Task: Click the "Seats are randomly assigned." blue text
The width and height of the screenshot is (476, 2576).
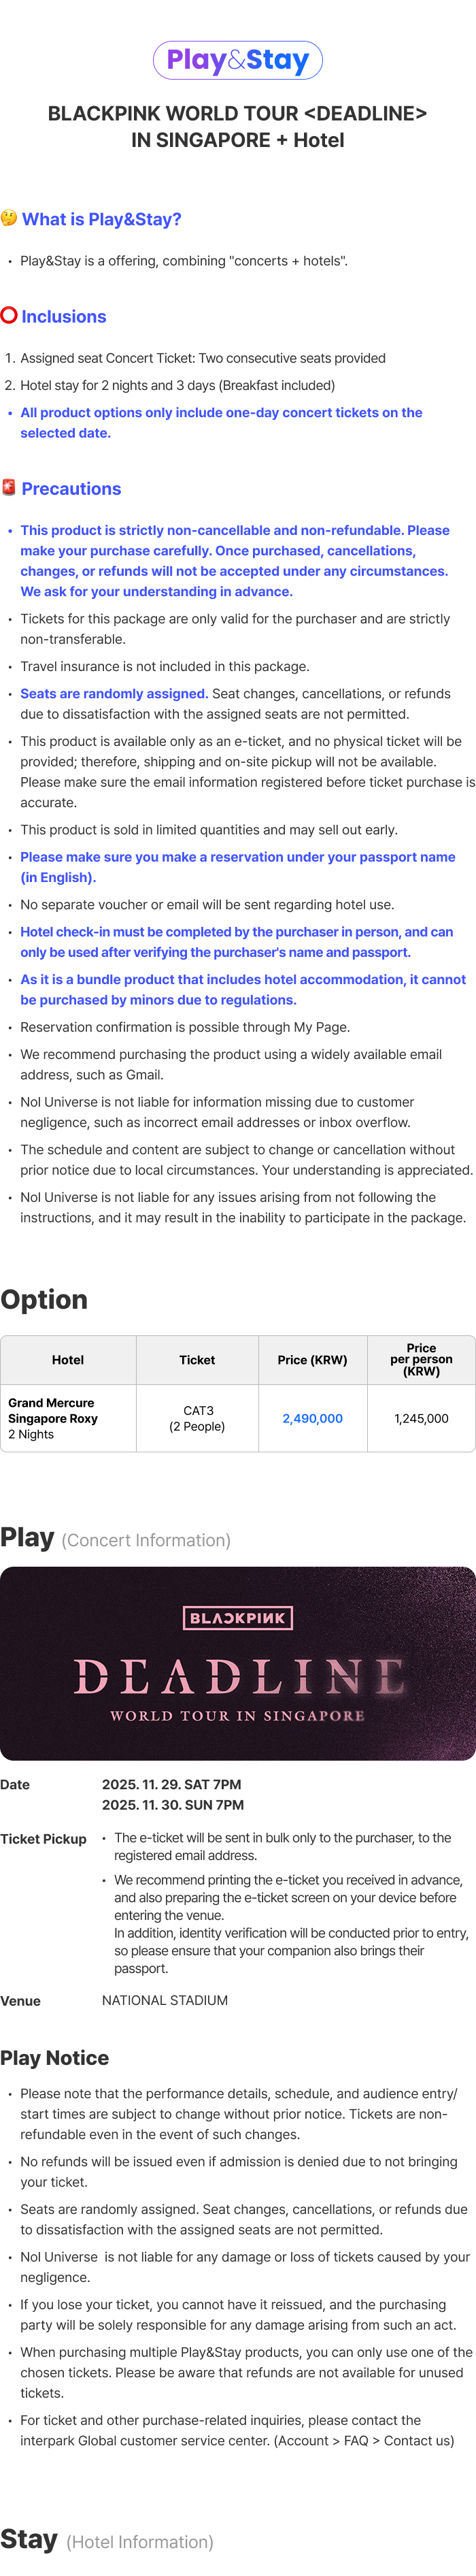Action: click(x=114, y=693)
